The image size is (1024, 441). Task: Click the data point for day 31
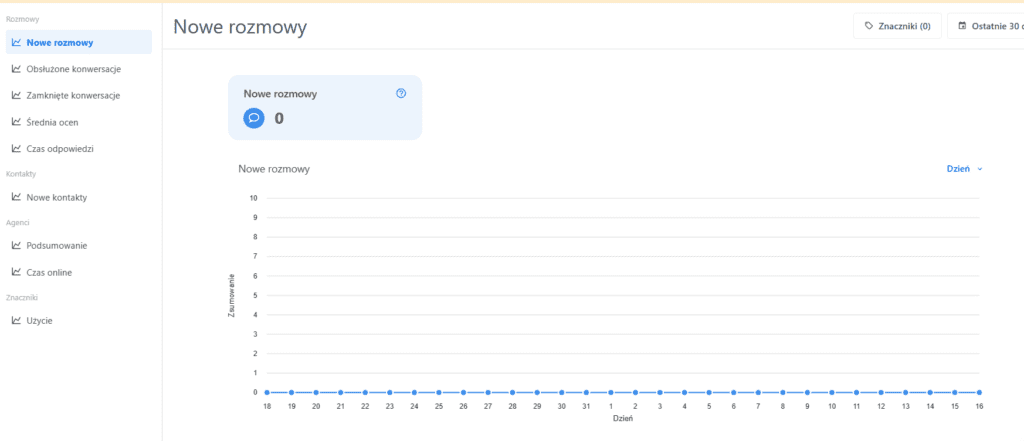(x=586, y=392)
